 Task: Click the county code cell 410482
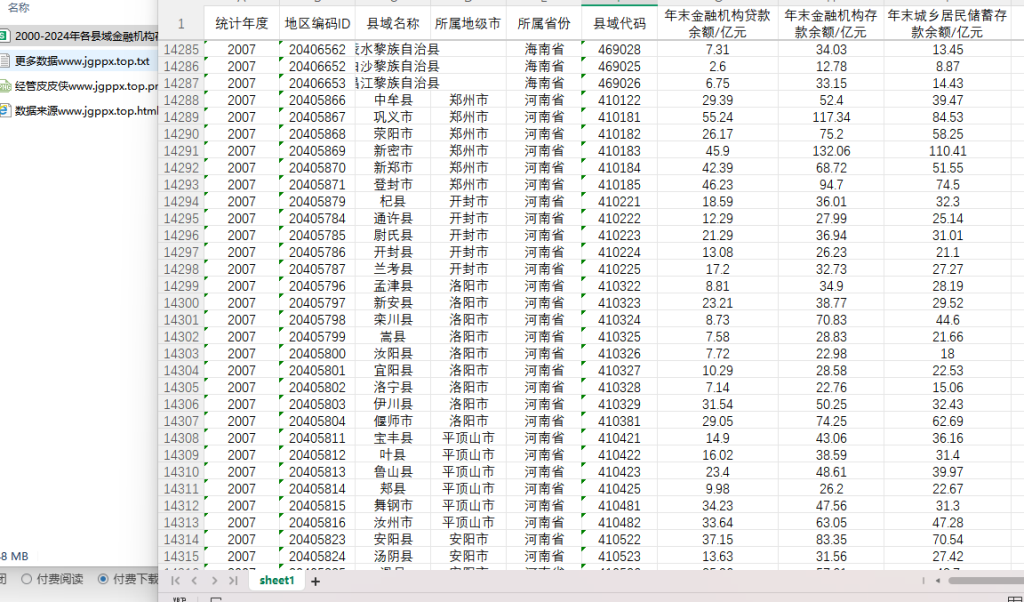pyautogui.click(x=619, y=522)
